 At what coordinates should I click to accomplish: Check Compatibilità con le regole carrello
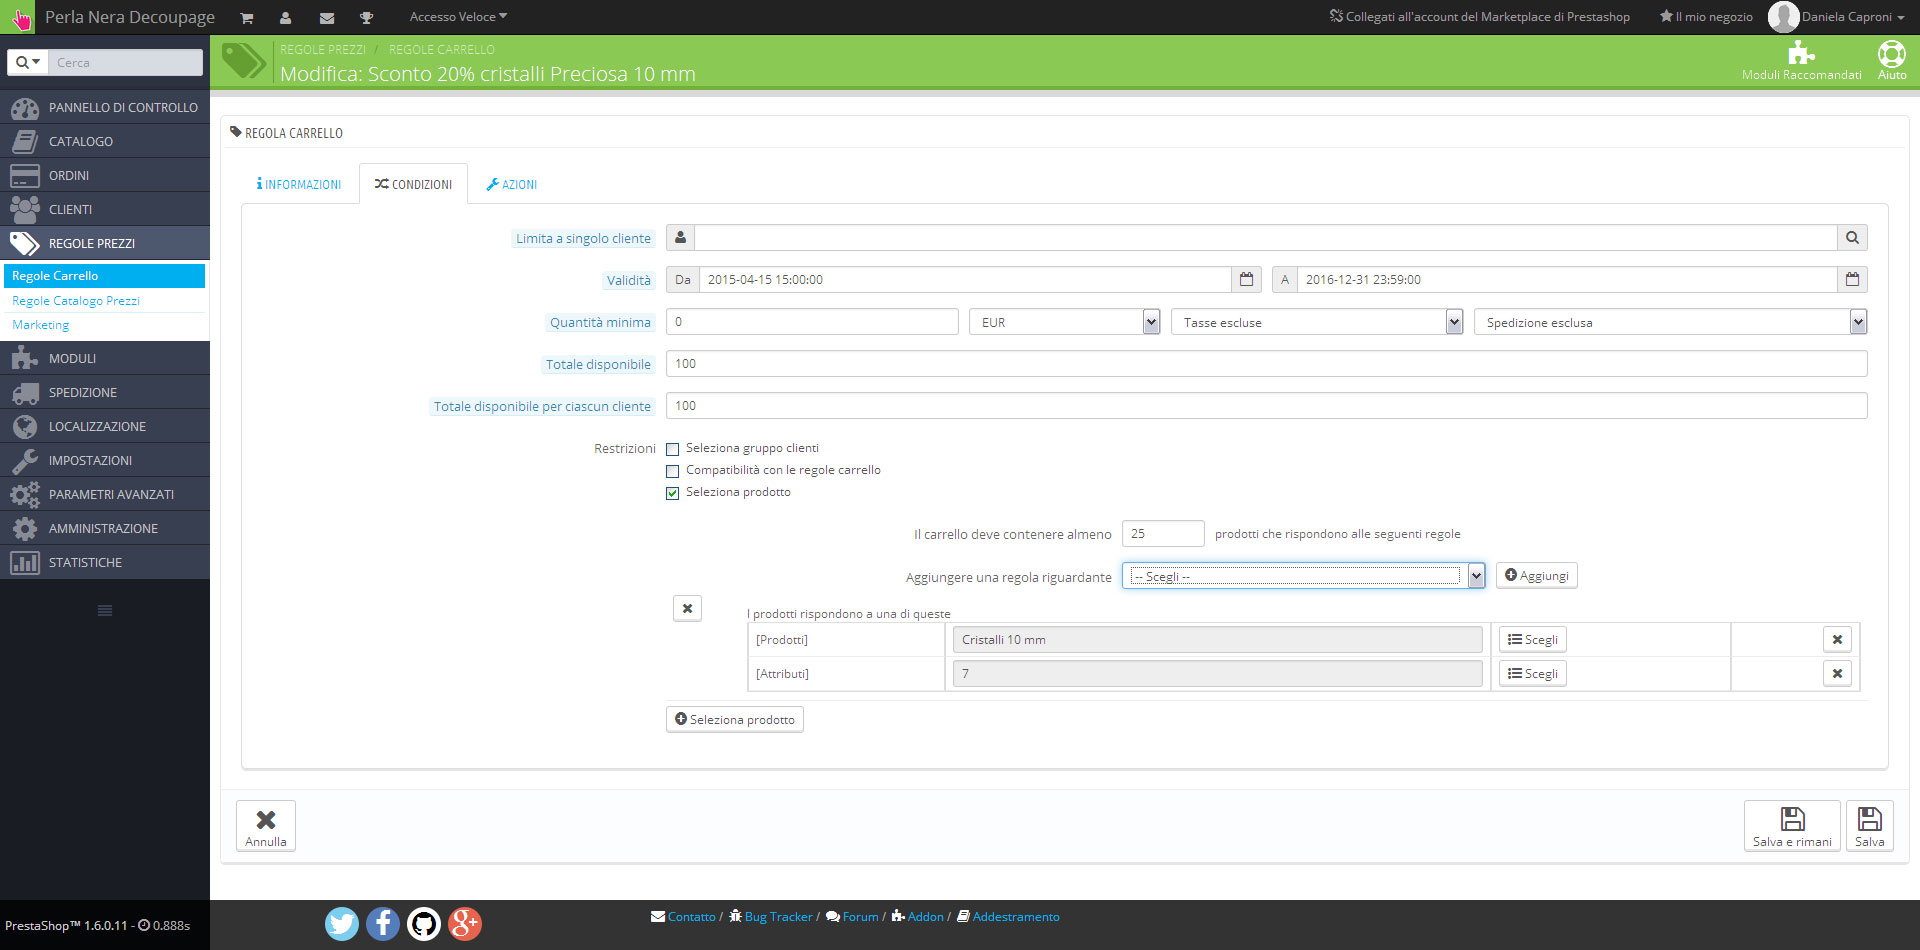click(x=673, y=471)
